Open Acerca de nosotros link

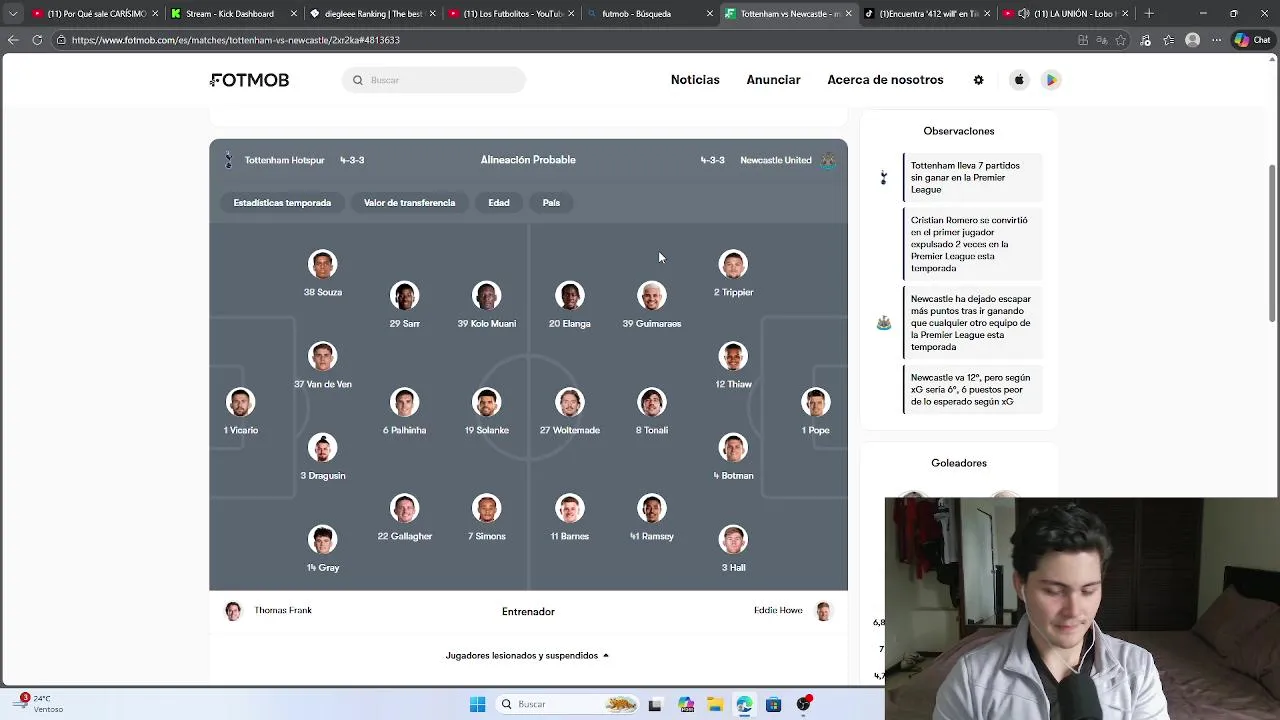[885, 80]
